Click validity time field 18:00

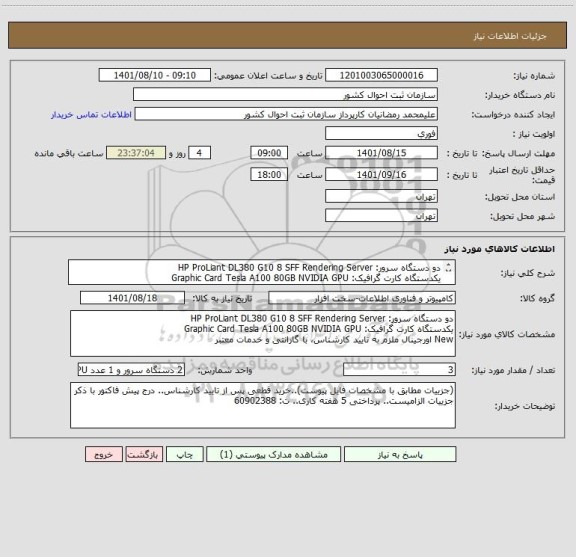269,175
